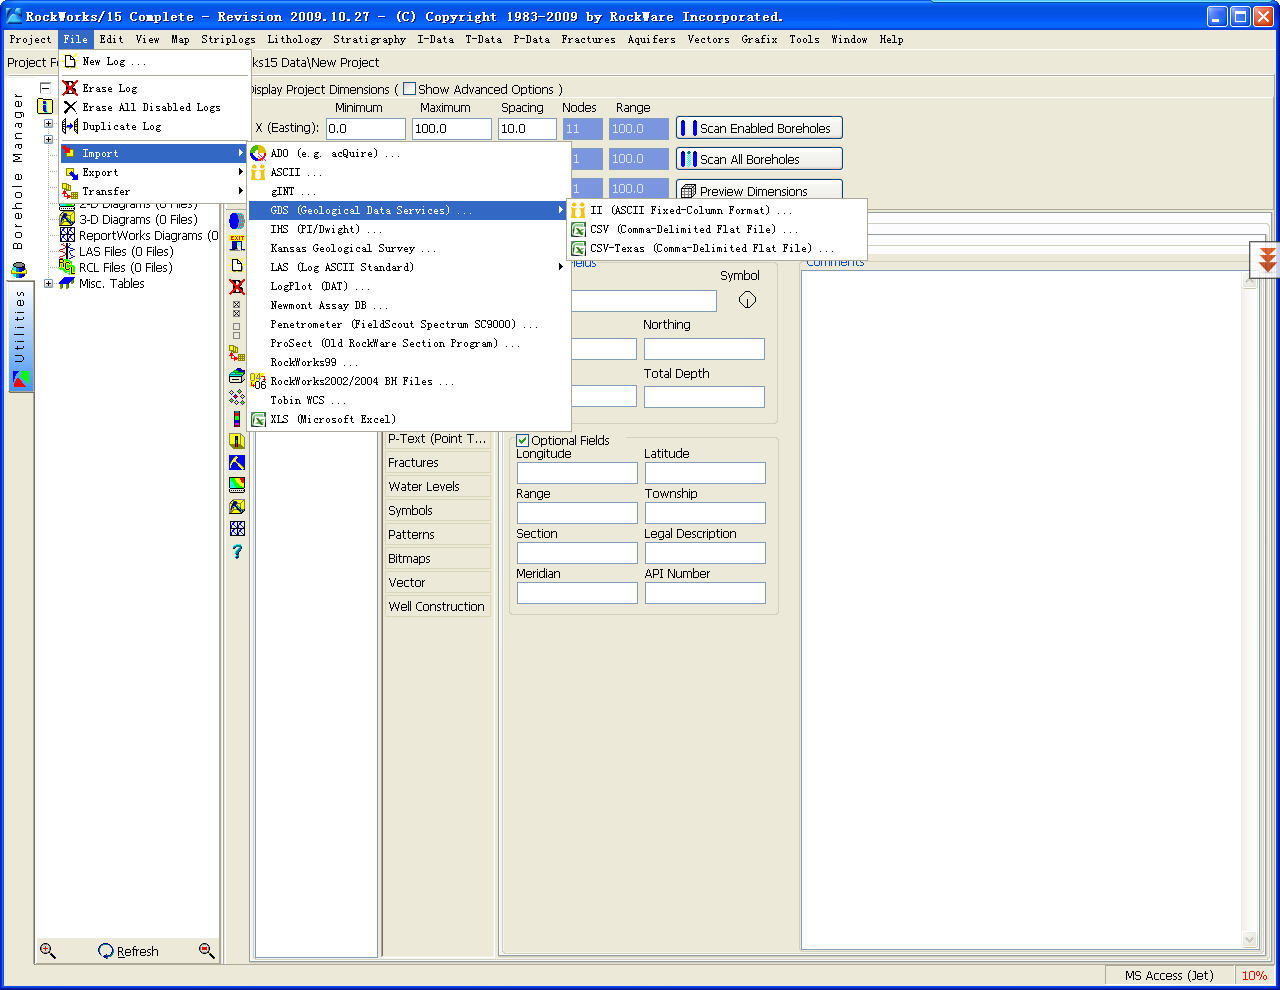Click MS Access (Jet) status bar entry
This screenshot has width=1280, height=990.
click(x=1169, y=976)
